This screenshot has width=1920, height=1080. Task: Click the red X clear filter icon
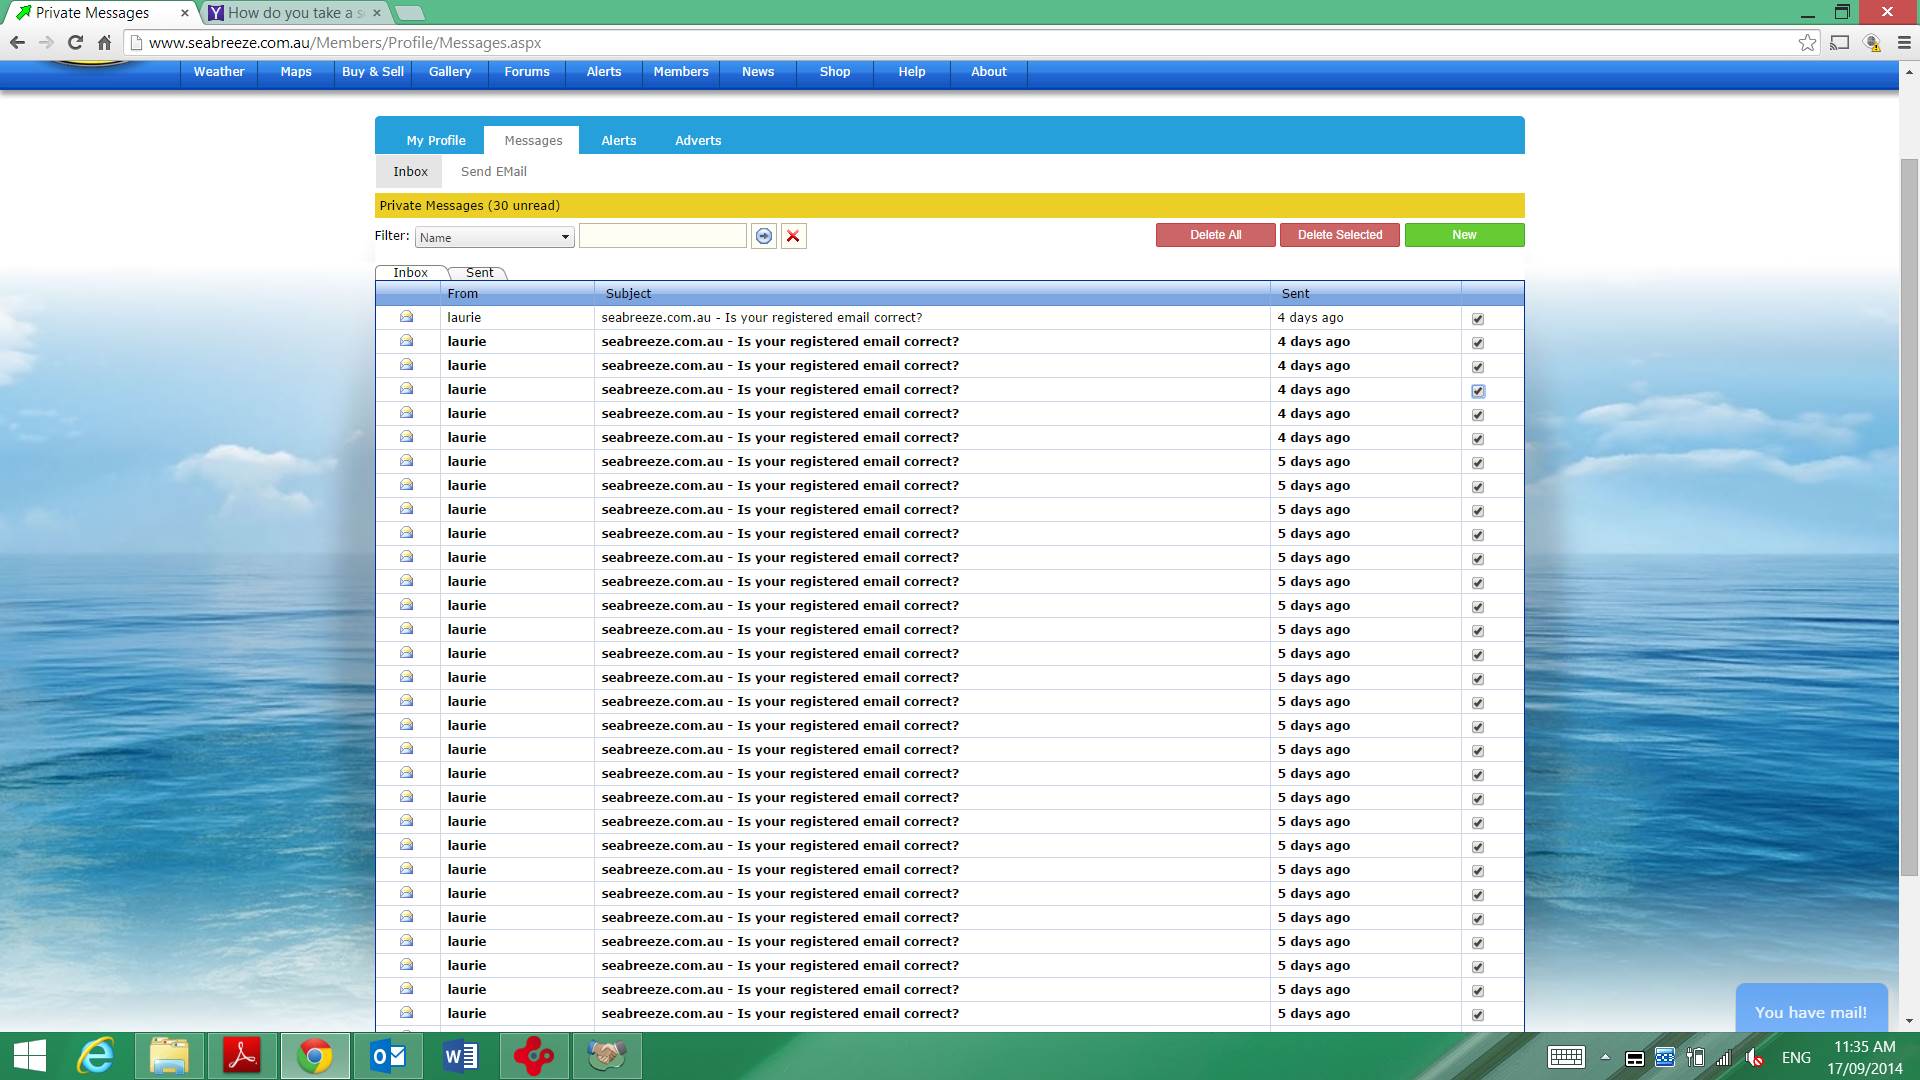[793, 236]
